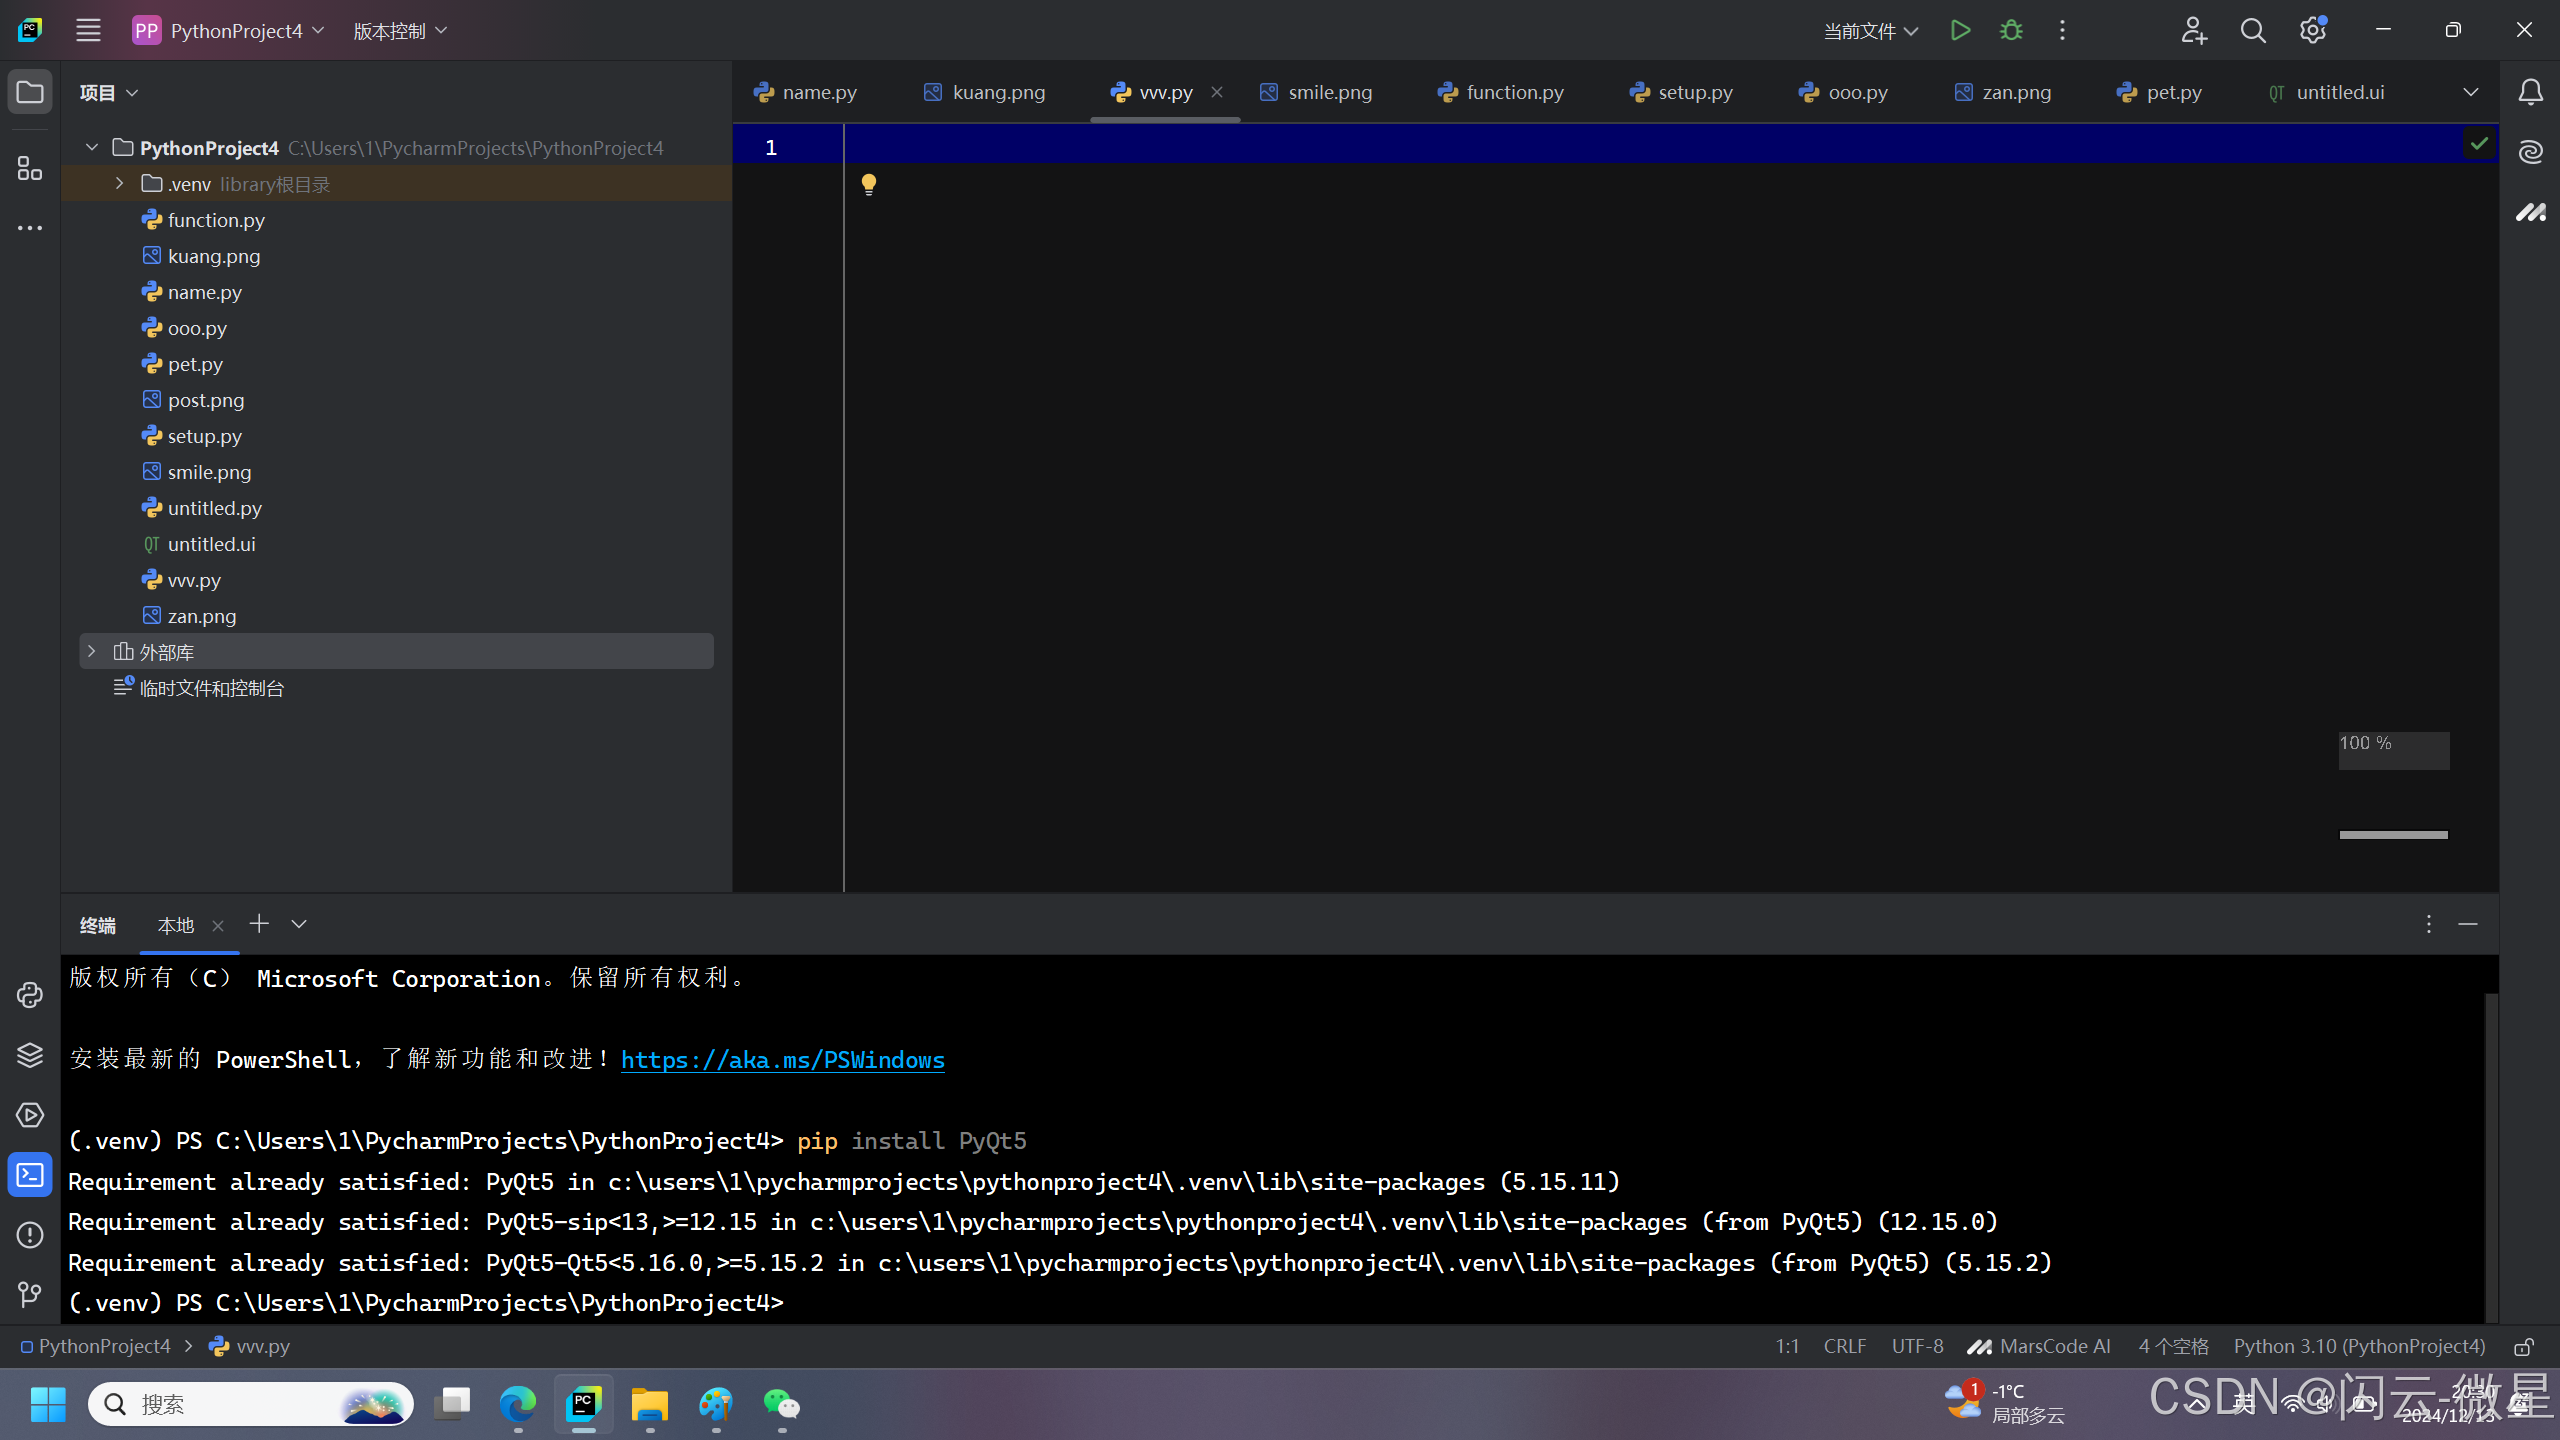
Task: Open the Python Packages tool window
Action: coord(30,1055)
